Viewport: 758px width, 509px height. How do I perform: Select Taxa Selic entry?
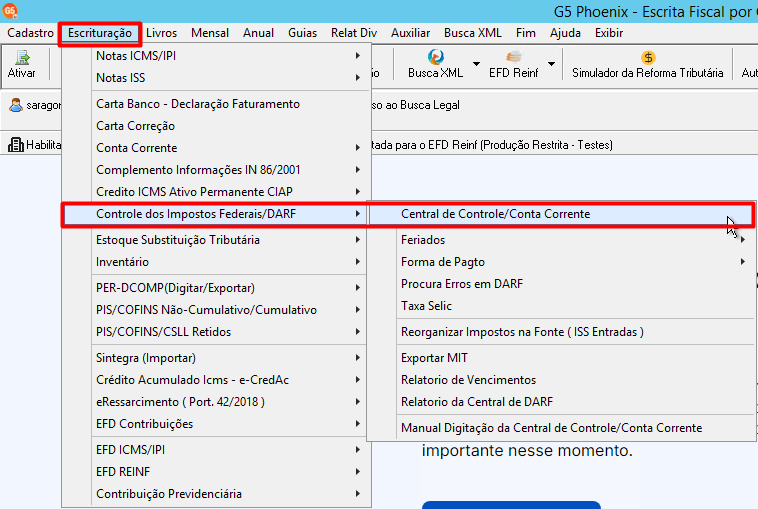[561, 305]
